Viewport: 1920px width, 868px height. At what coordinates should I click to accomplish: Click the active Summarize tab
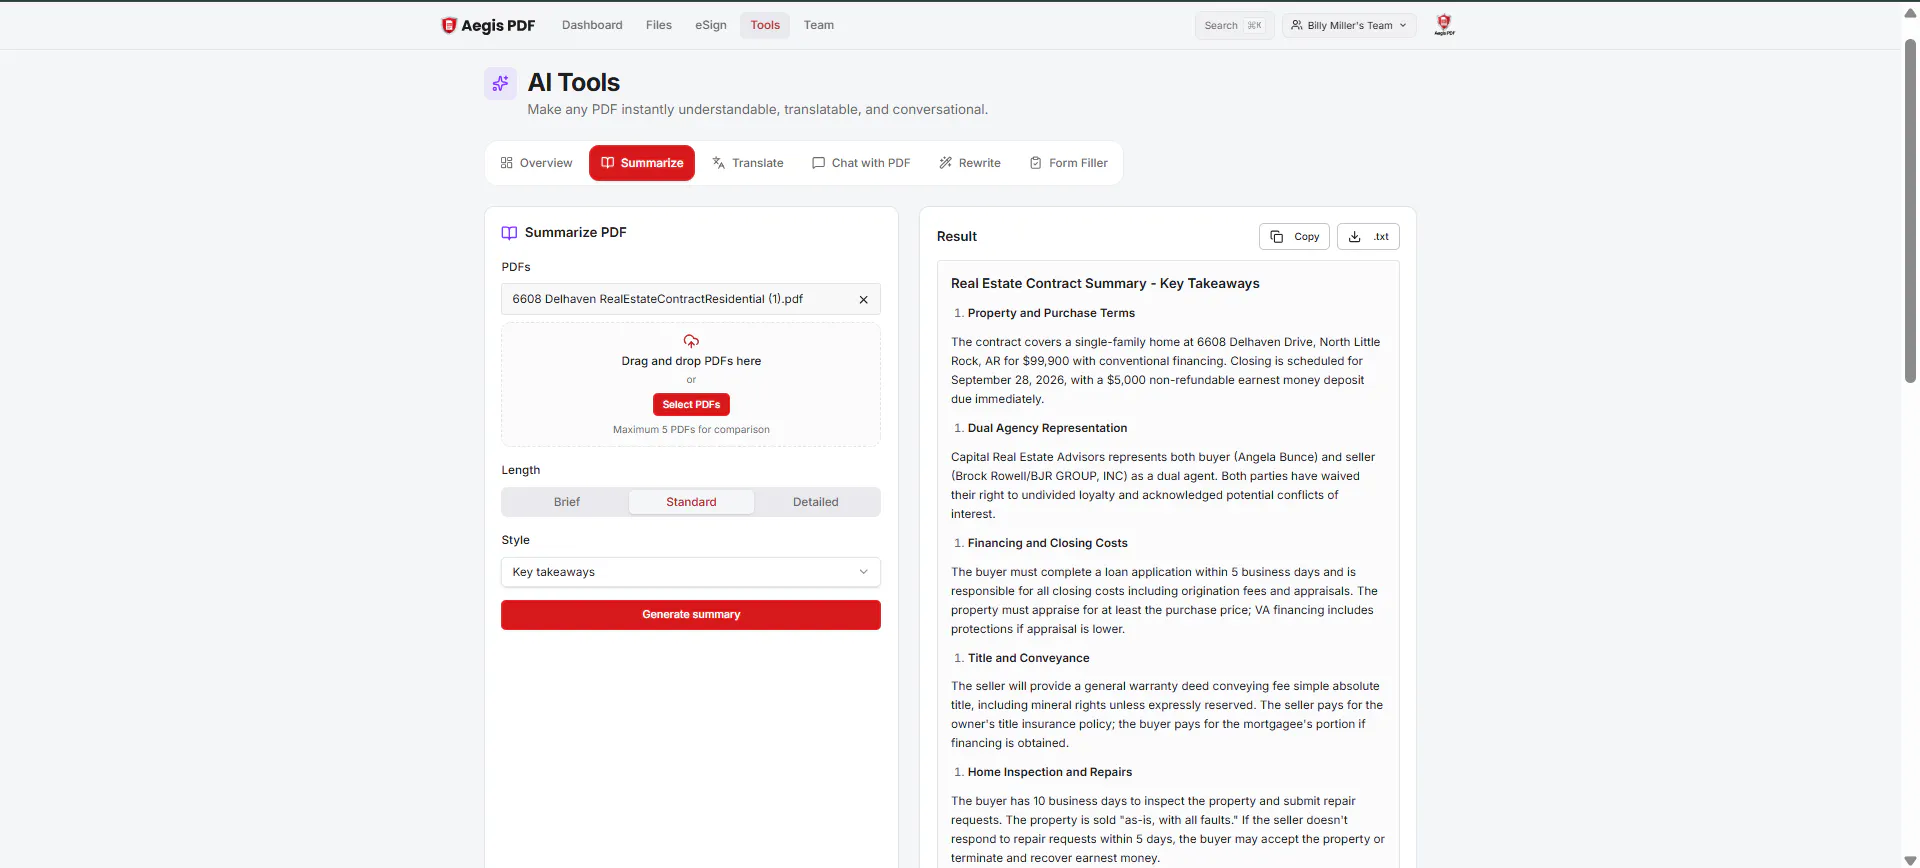click(642, 163)
